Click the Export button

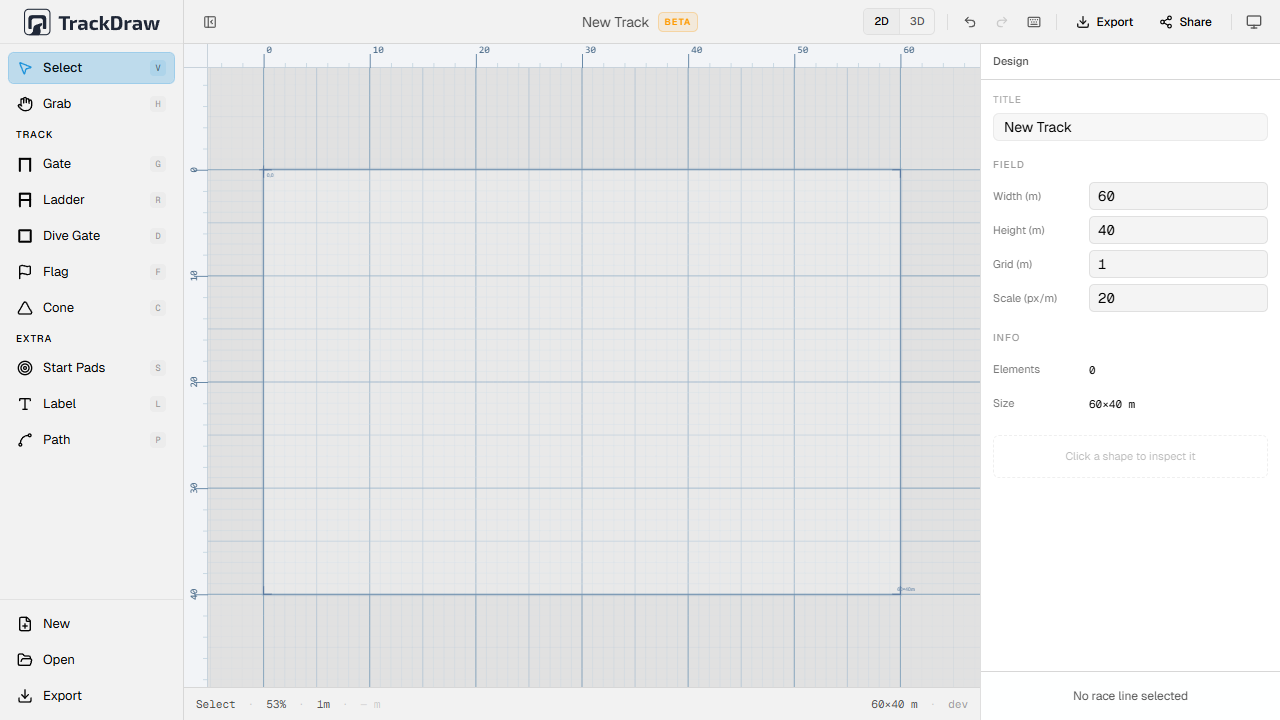point(1104,21)
